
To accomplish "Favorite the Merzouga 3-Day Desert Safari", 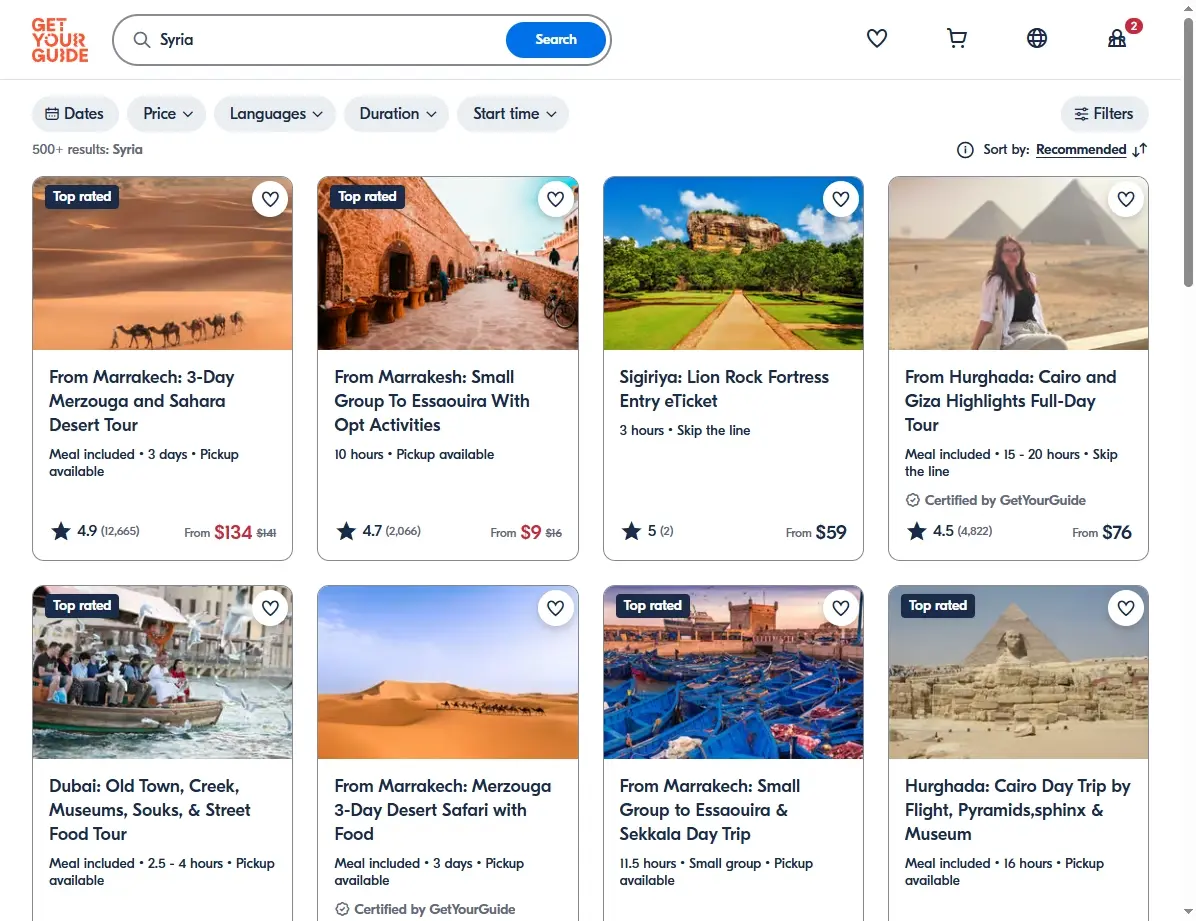I will 555,608.
